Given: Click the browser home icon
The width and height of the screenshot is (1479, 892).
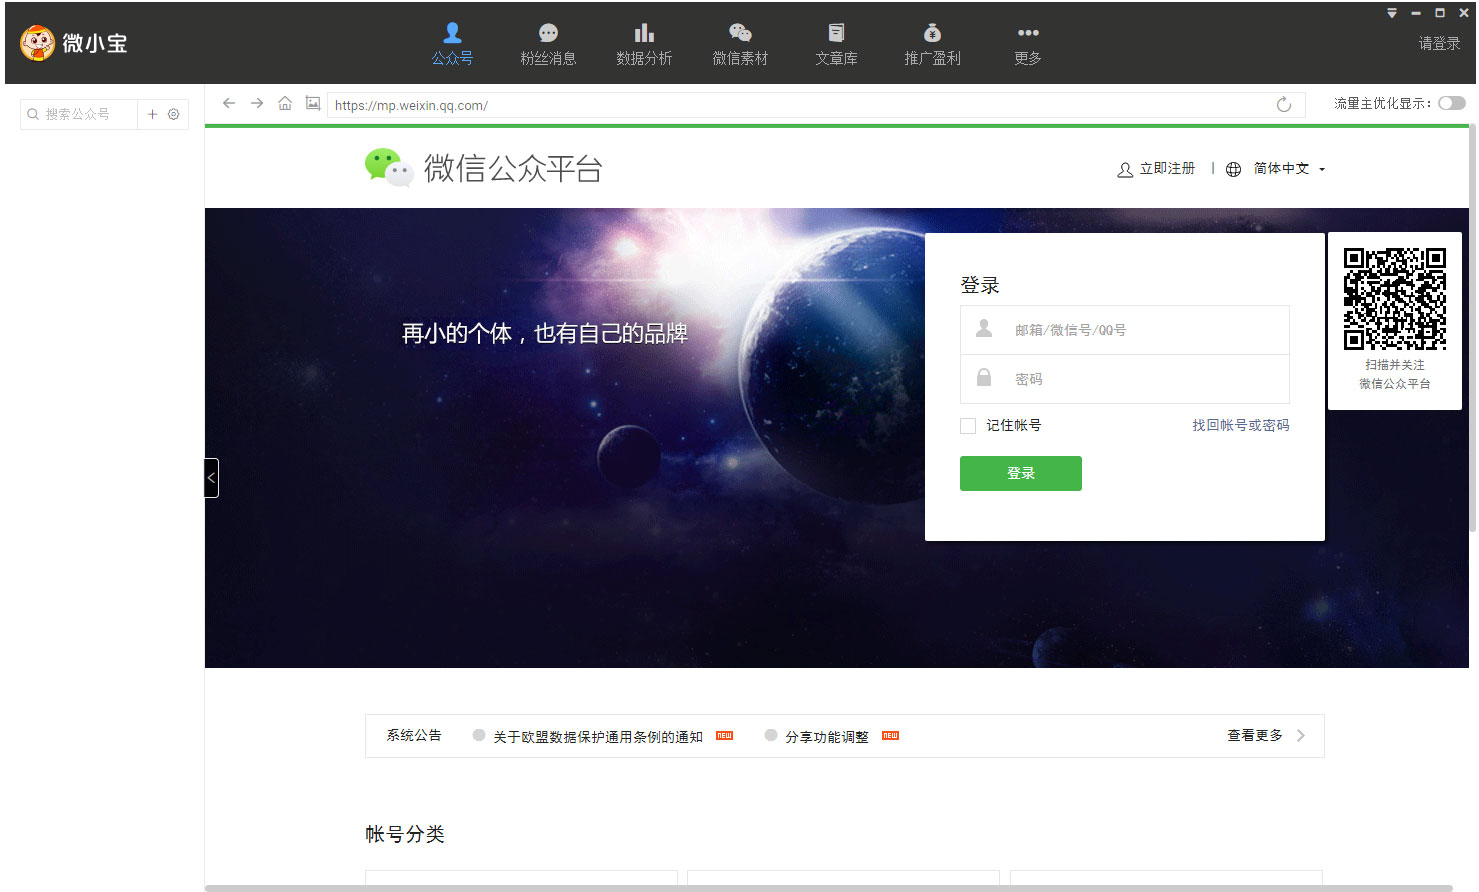Looking at the screenshot, I should pyautogui.click(x=285, y=104).
